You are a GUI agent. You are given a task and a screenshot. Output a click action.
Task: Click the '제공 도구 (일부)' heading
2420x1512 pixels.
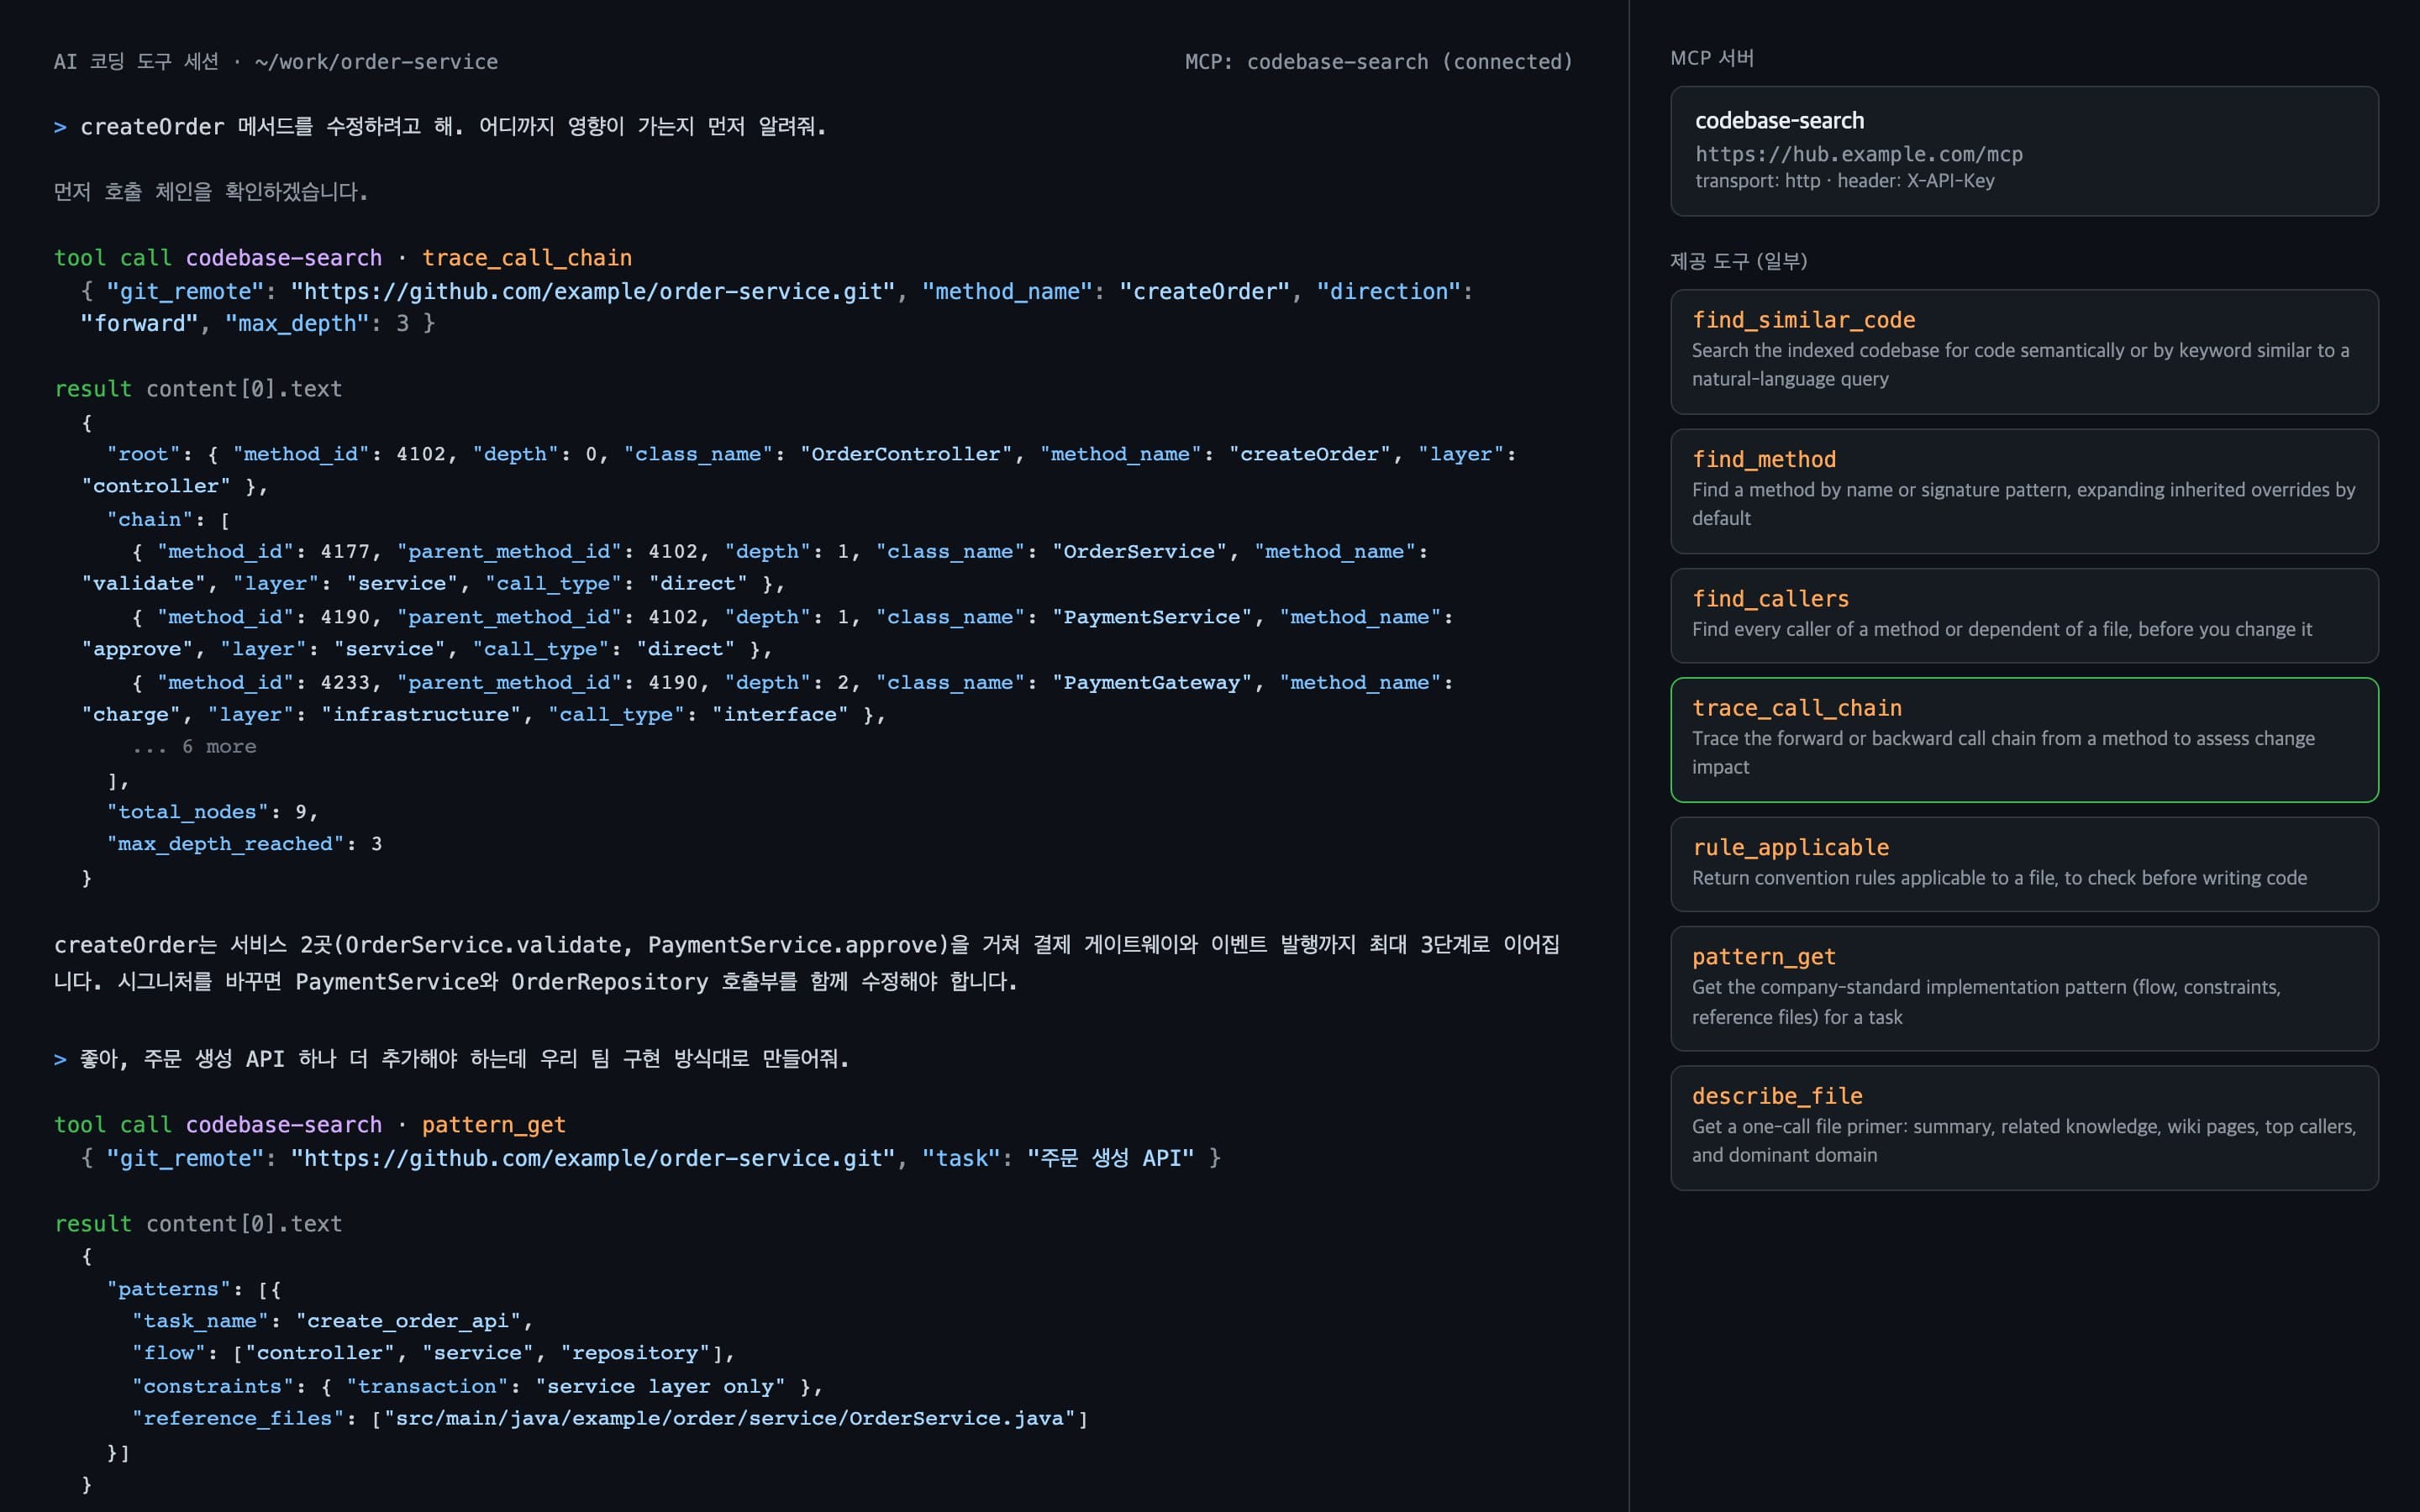pyautogui.click(x=1738, y=261)
